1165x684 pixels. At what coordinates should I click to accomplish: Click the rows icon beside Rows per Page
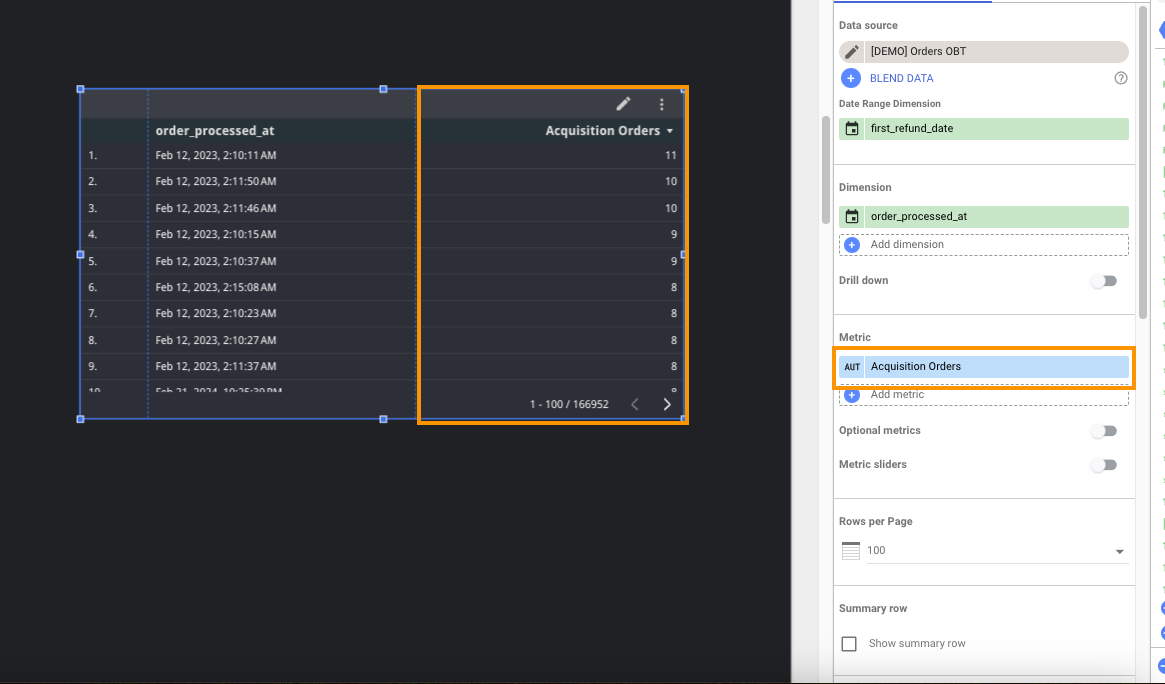click(851, 550)
